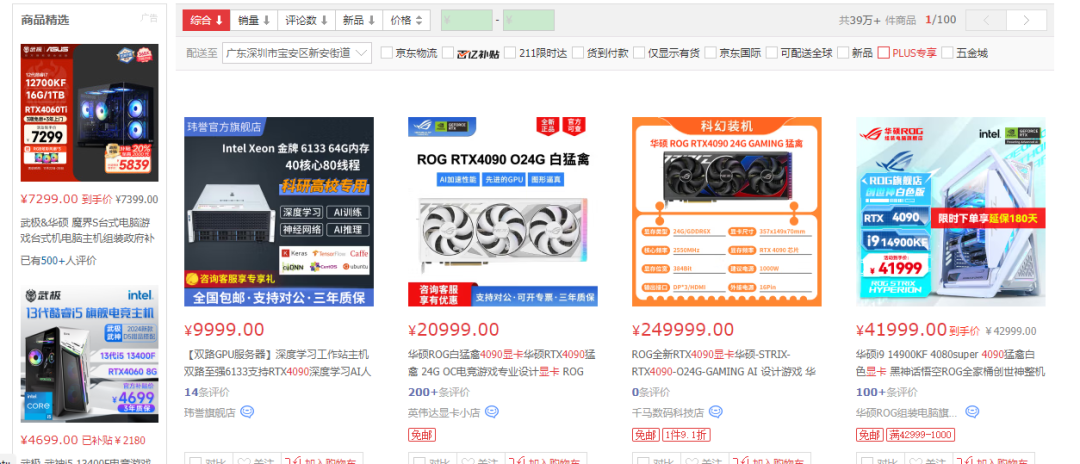
Task: Visit the 华硕ROG组装电脑旗舰店 shop link
Action: (x=906, y=413)
